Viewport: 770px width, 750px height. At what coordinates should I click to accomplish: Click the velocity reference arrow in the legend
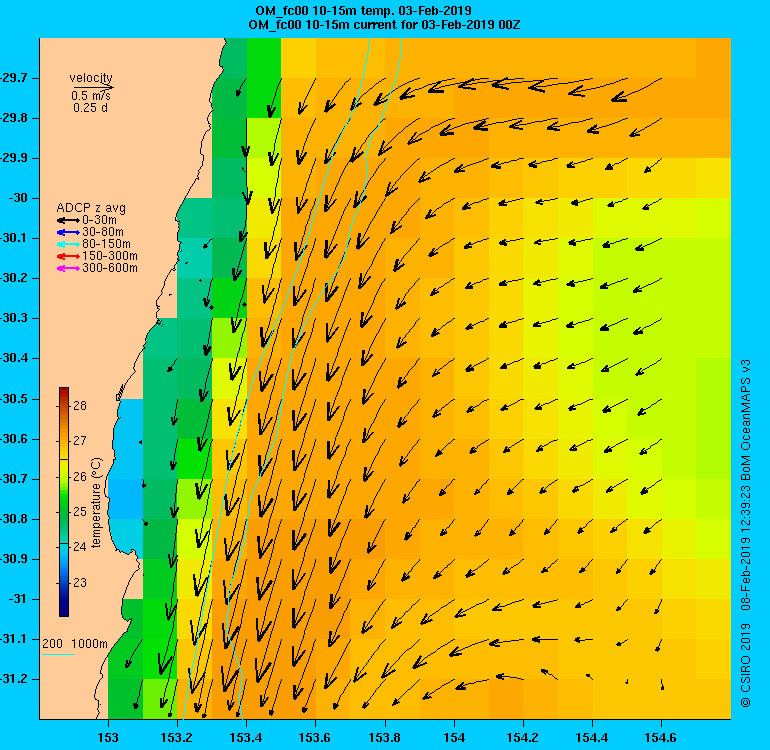pyautogui.click(x=93, y=88)
